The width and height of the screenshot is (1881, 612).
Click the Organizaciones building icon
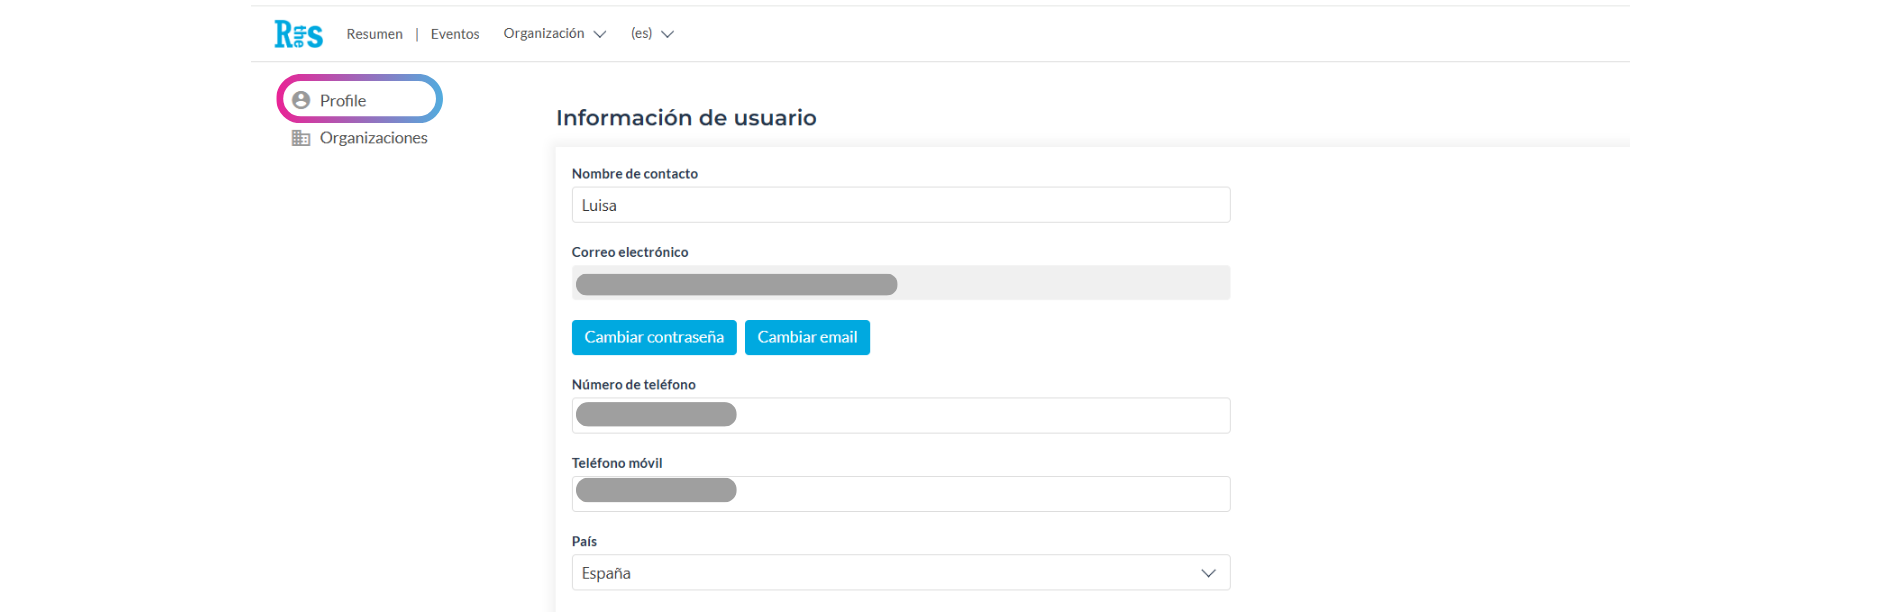[301, 138]
